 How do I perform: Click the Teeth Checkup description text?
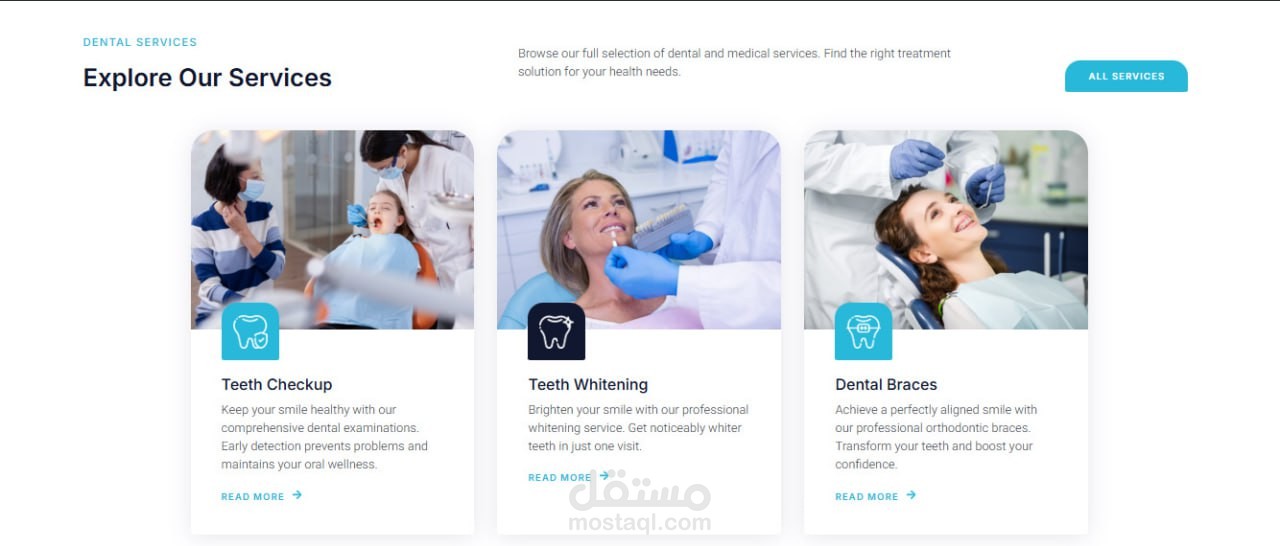tap(324, 437)
